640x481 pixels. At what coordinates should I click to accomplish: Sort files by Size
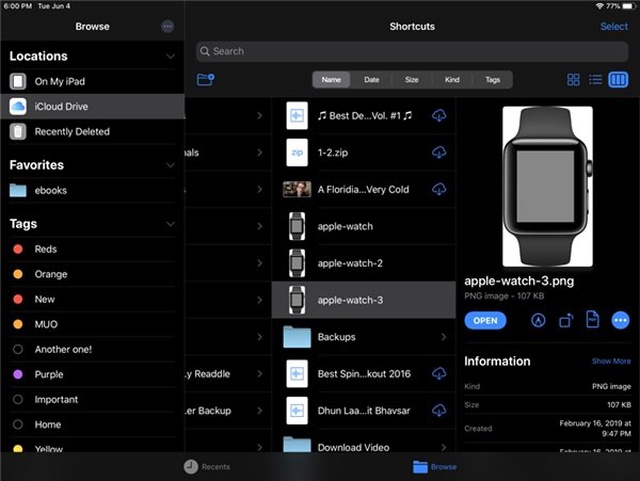click(x=411, y=80)
